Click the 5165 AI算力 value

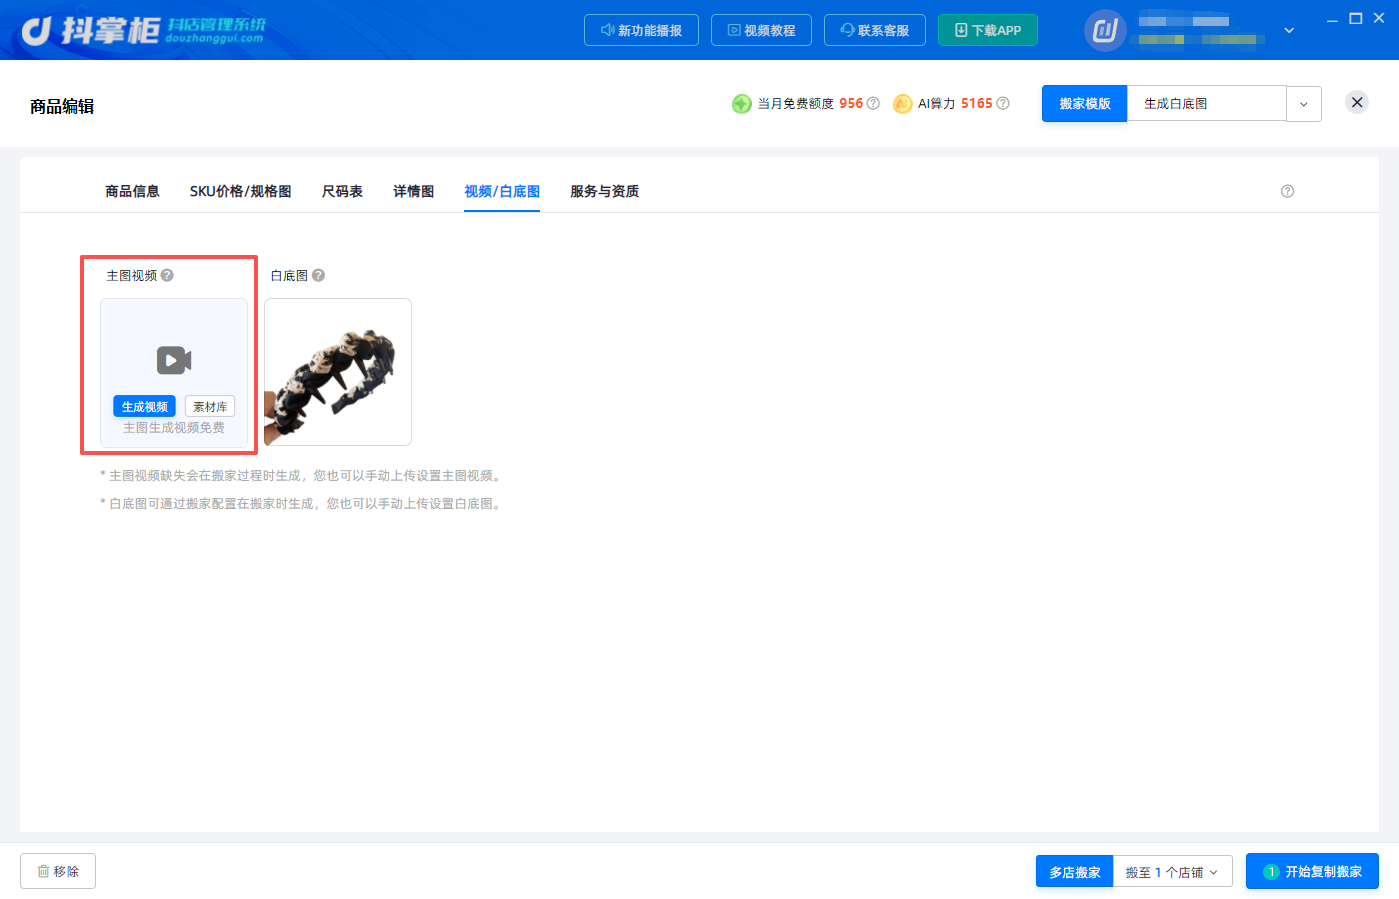click(x=977, y=103)
